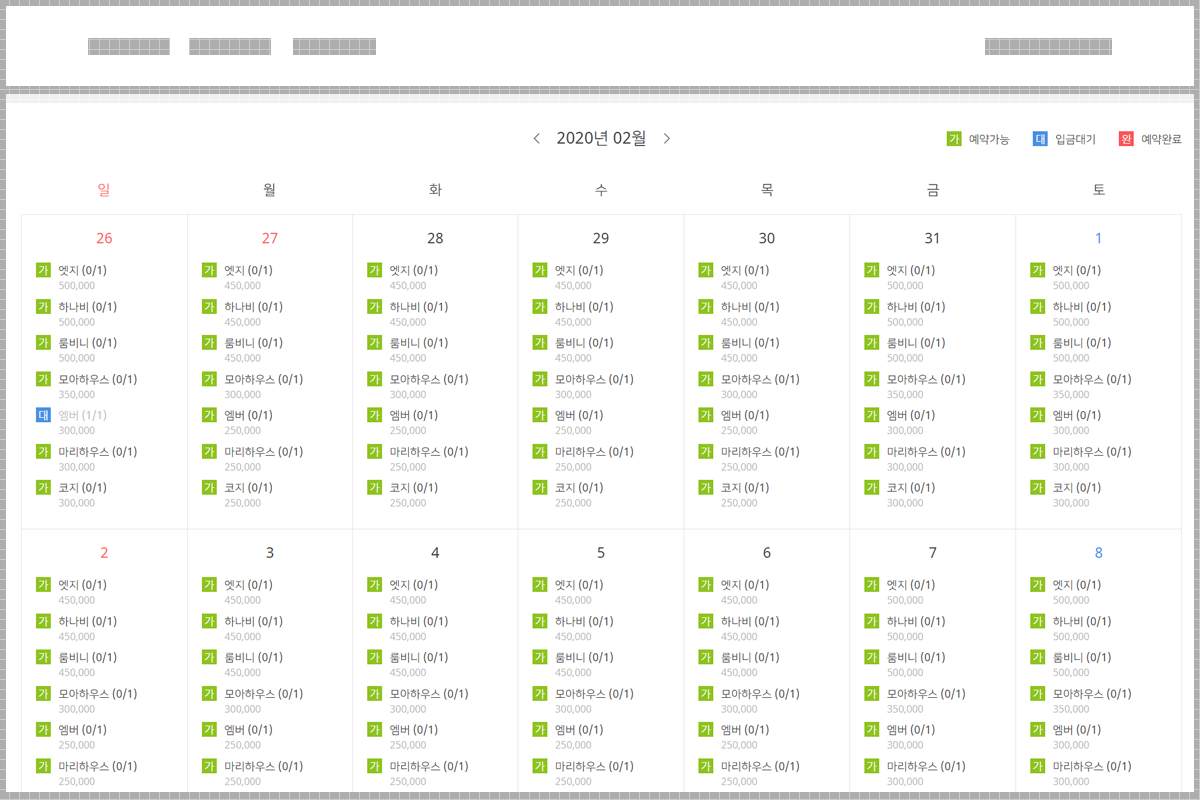Click the green 가 icon beside 엠버 on the 30th
The height and width of the screenshot is (800, 1200).
tap(705, 415)
